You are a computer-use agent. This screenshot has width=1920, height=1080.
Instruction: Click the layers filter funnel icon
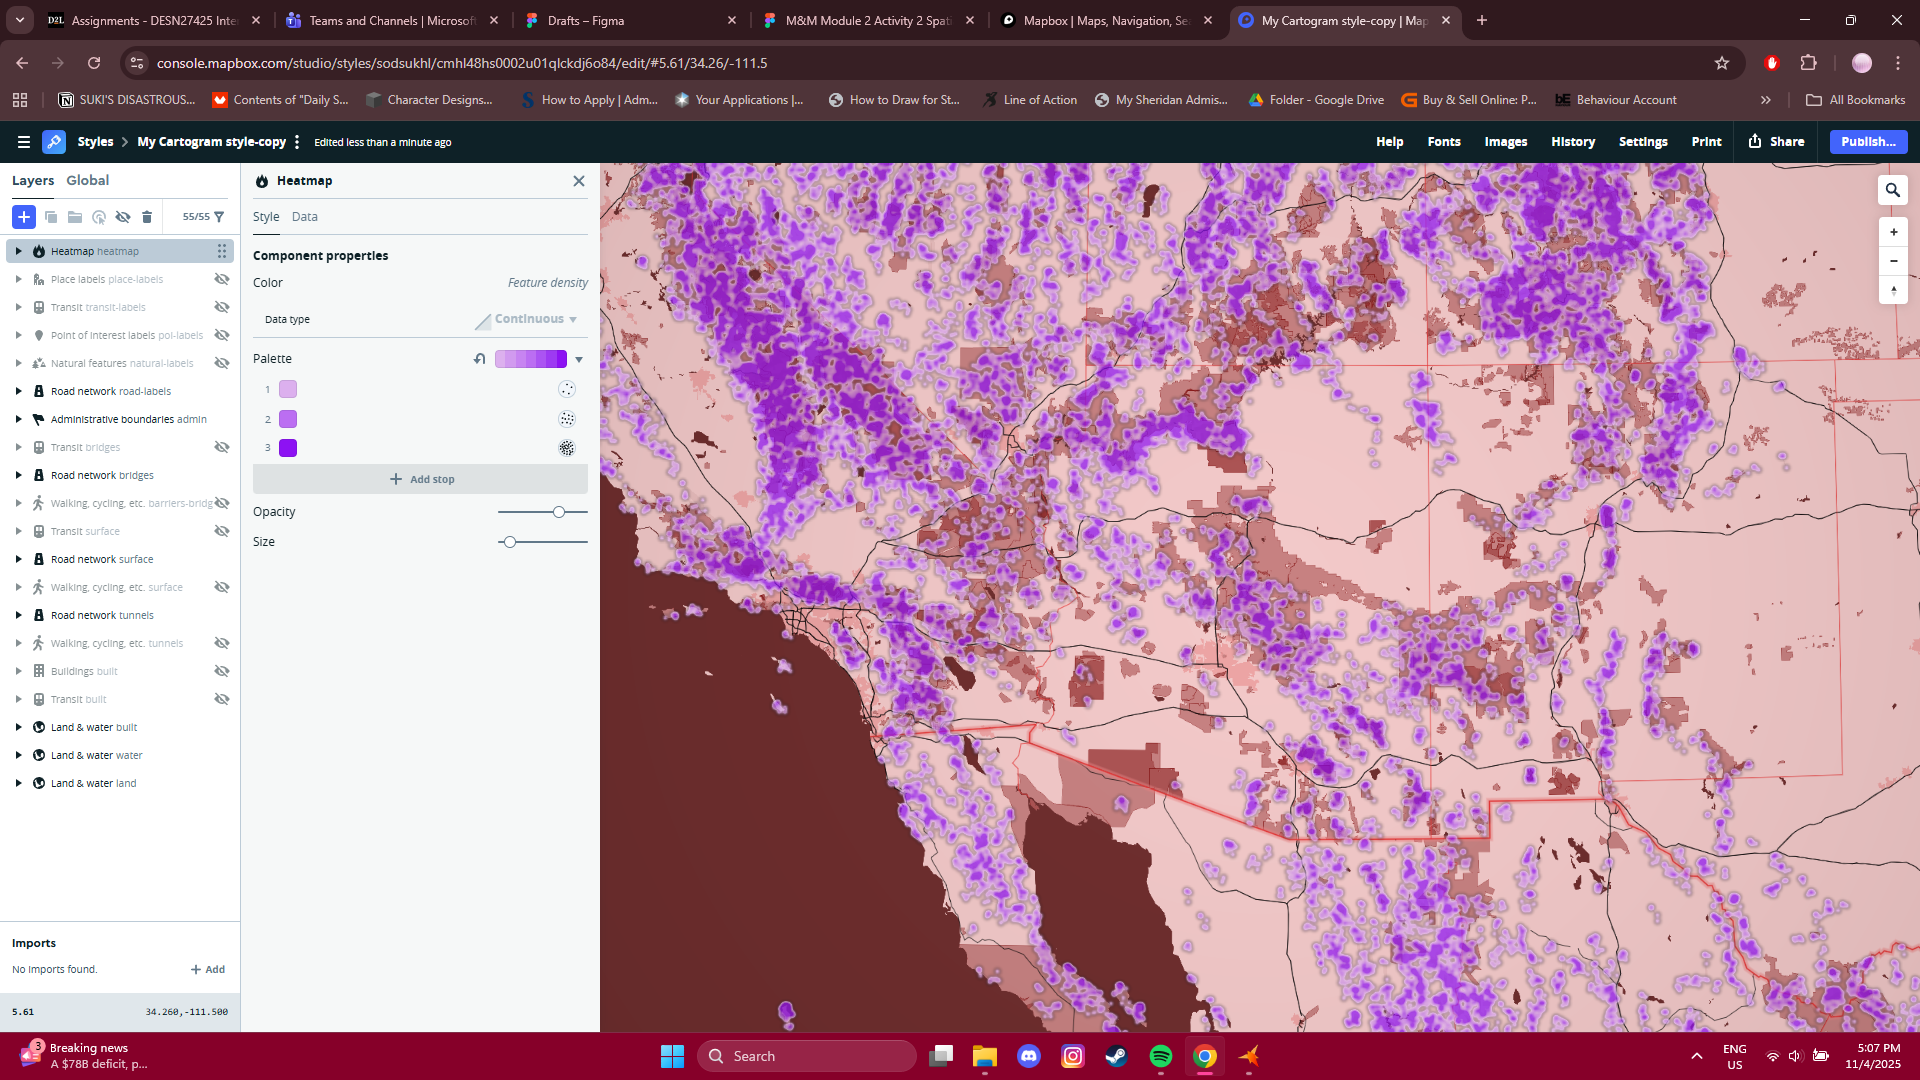pyautogui.click(x=219, y=217)
